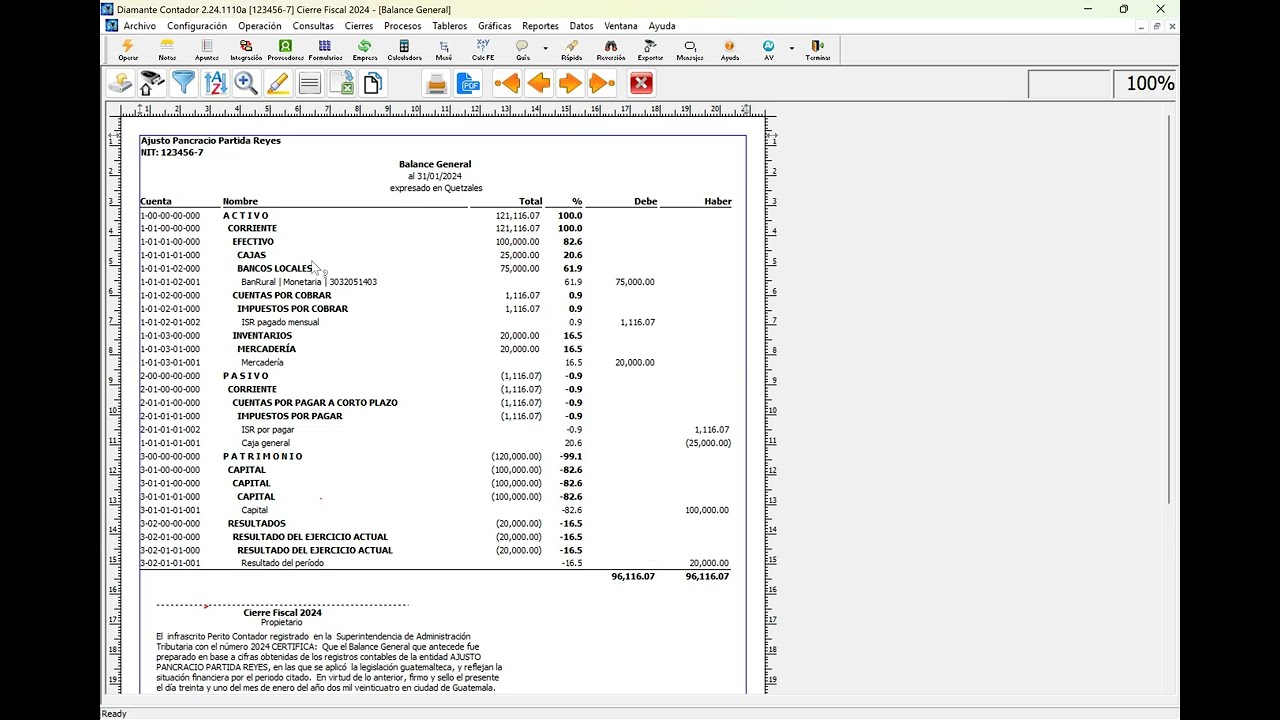The width and height of the screenshot is (1280, 720).
Task: Close report with red X icon
Action: click(641, 84)
